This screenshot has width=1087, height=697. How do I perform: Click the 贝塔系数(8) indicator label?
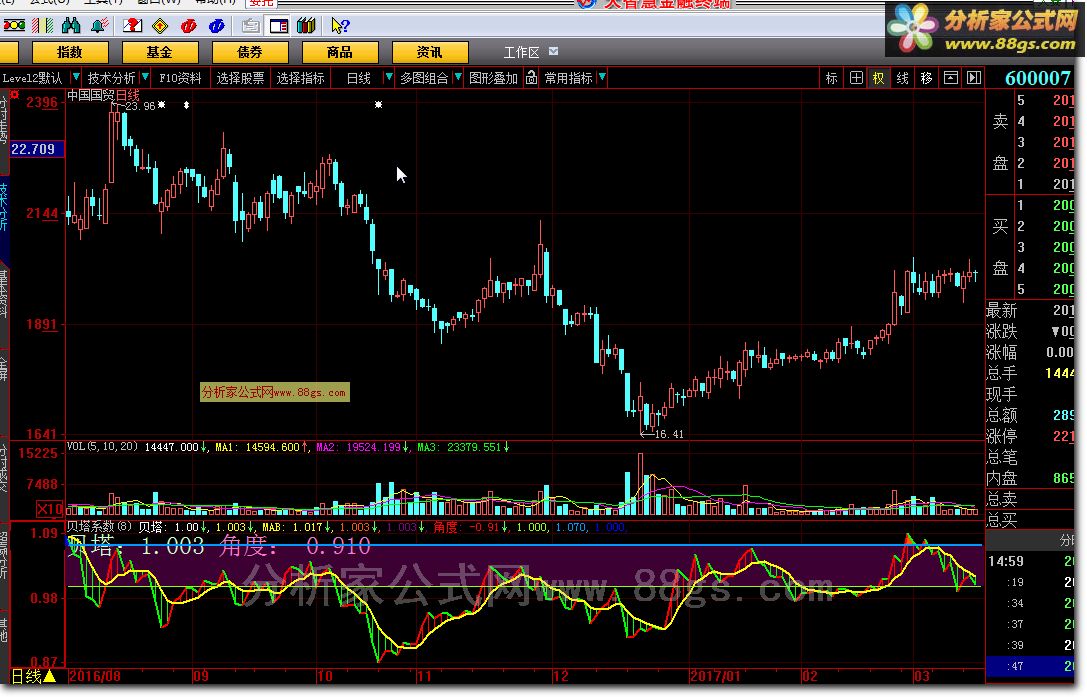tap(98, 527)
